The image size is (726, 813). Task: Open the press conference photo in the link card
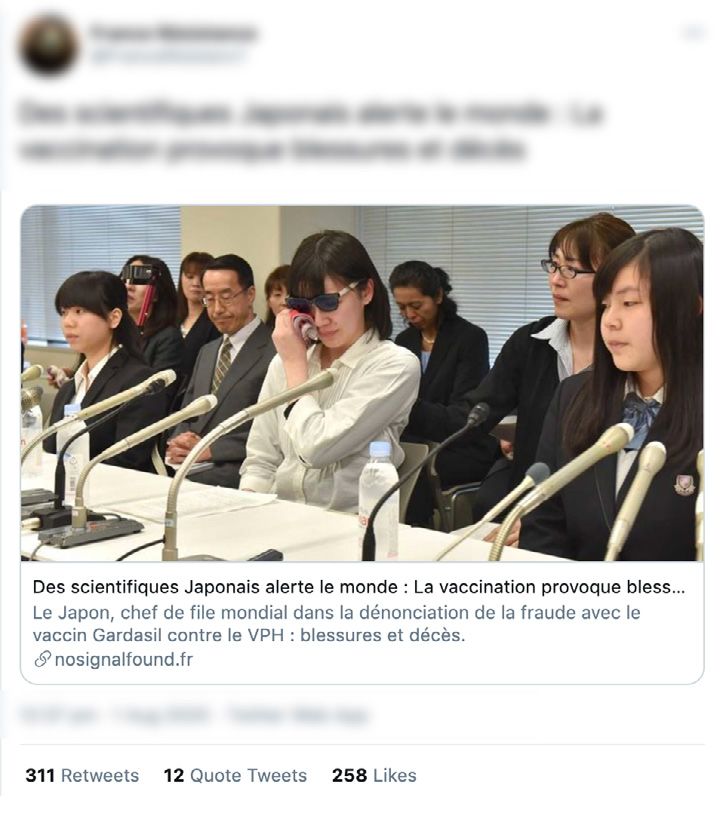(362, 383)
